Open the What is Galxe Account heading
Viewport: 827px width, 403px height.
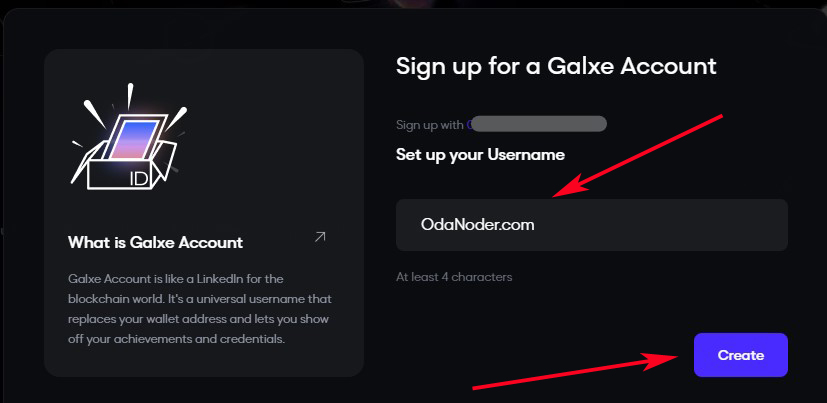(x=155, y=242)
